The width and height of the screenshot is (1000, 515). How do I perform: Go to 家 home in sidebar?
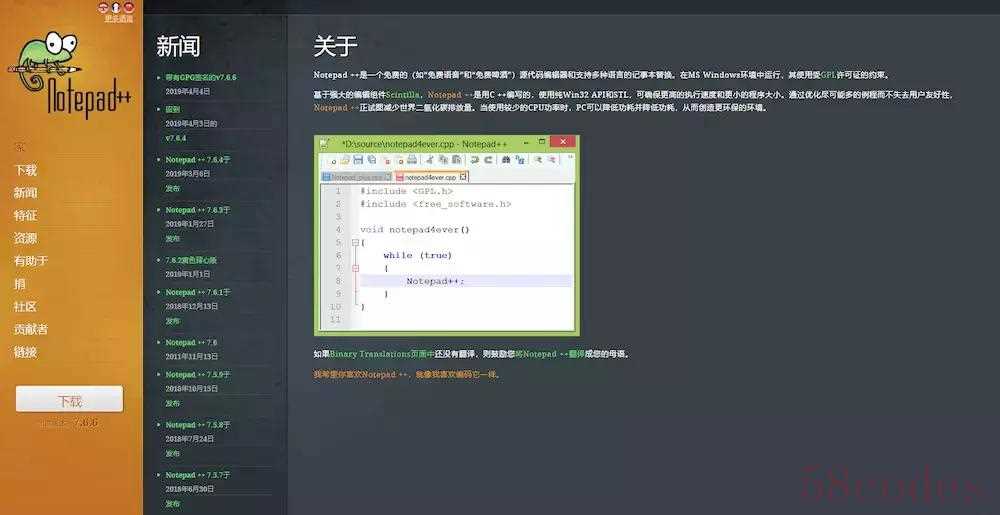(x=20, y=147)
